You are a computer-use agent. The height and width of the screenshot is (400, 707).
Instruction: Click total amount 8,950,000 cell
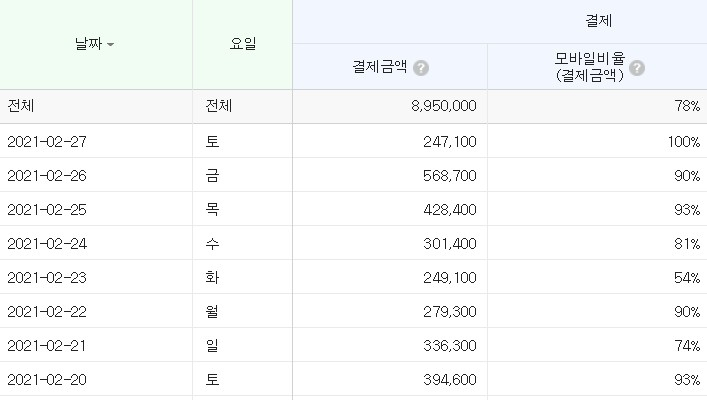390,106
